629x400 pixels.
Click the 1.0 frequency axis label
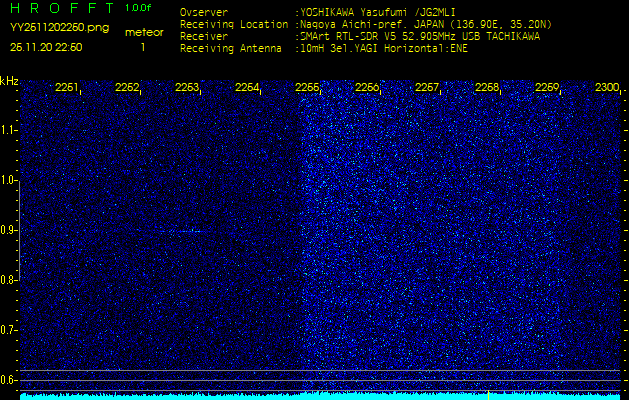(7, 180)
